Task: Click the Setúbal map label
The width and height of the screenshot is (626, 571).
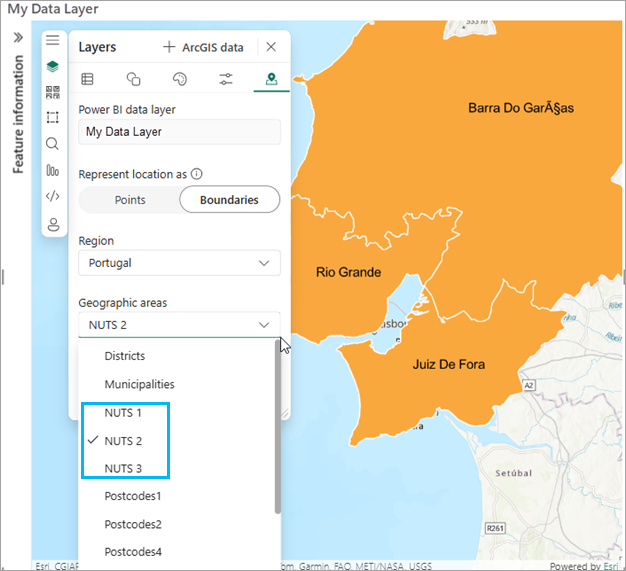Action: pos(513,473)
